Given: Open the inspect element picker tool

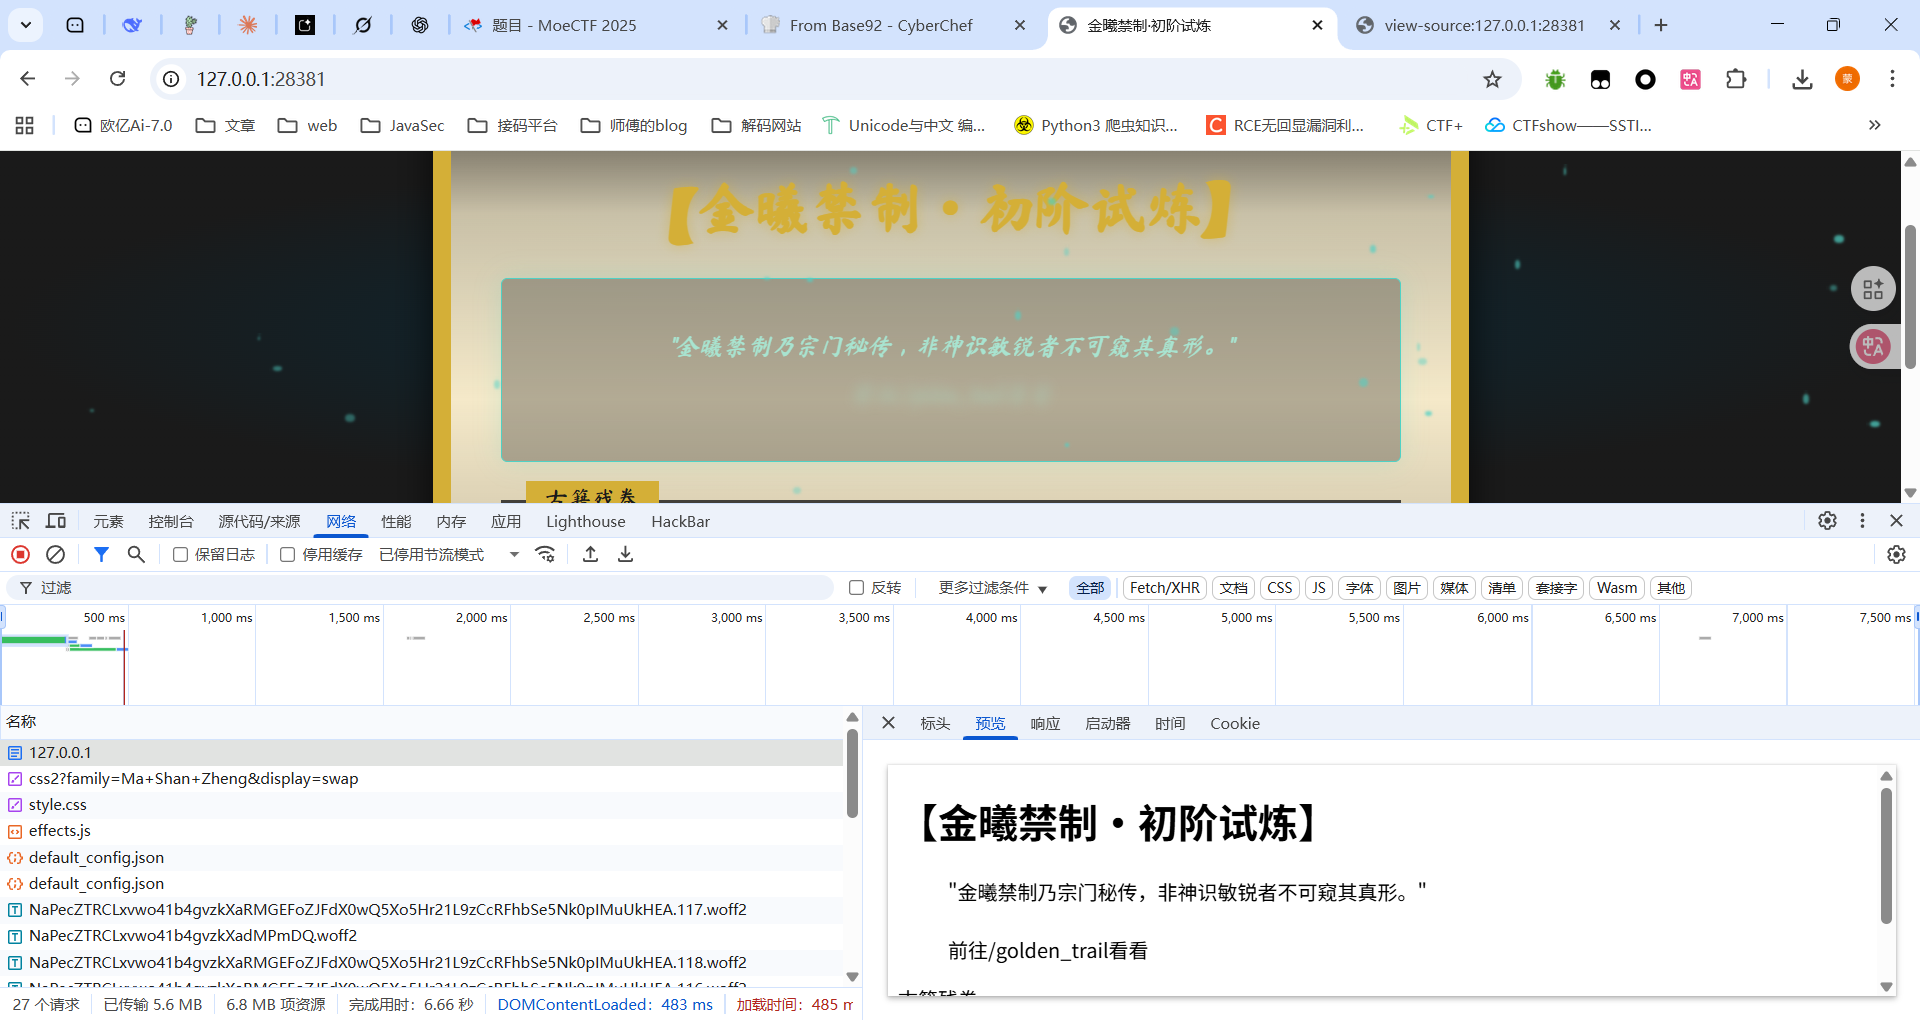Looking at the screenshot, I should tap(21, 521).
